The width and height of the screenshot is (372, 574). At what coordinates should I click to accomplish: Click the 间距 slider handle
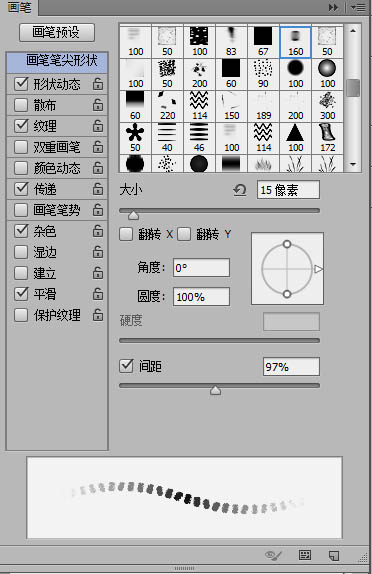pos(216,390)
